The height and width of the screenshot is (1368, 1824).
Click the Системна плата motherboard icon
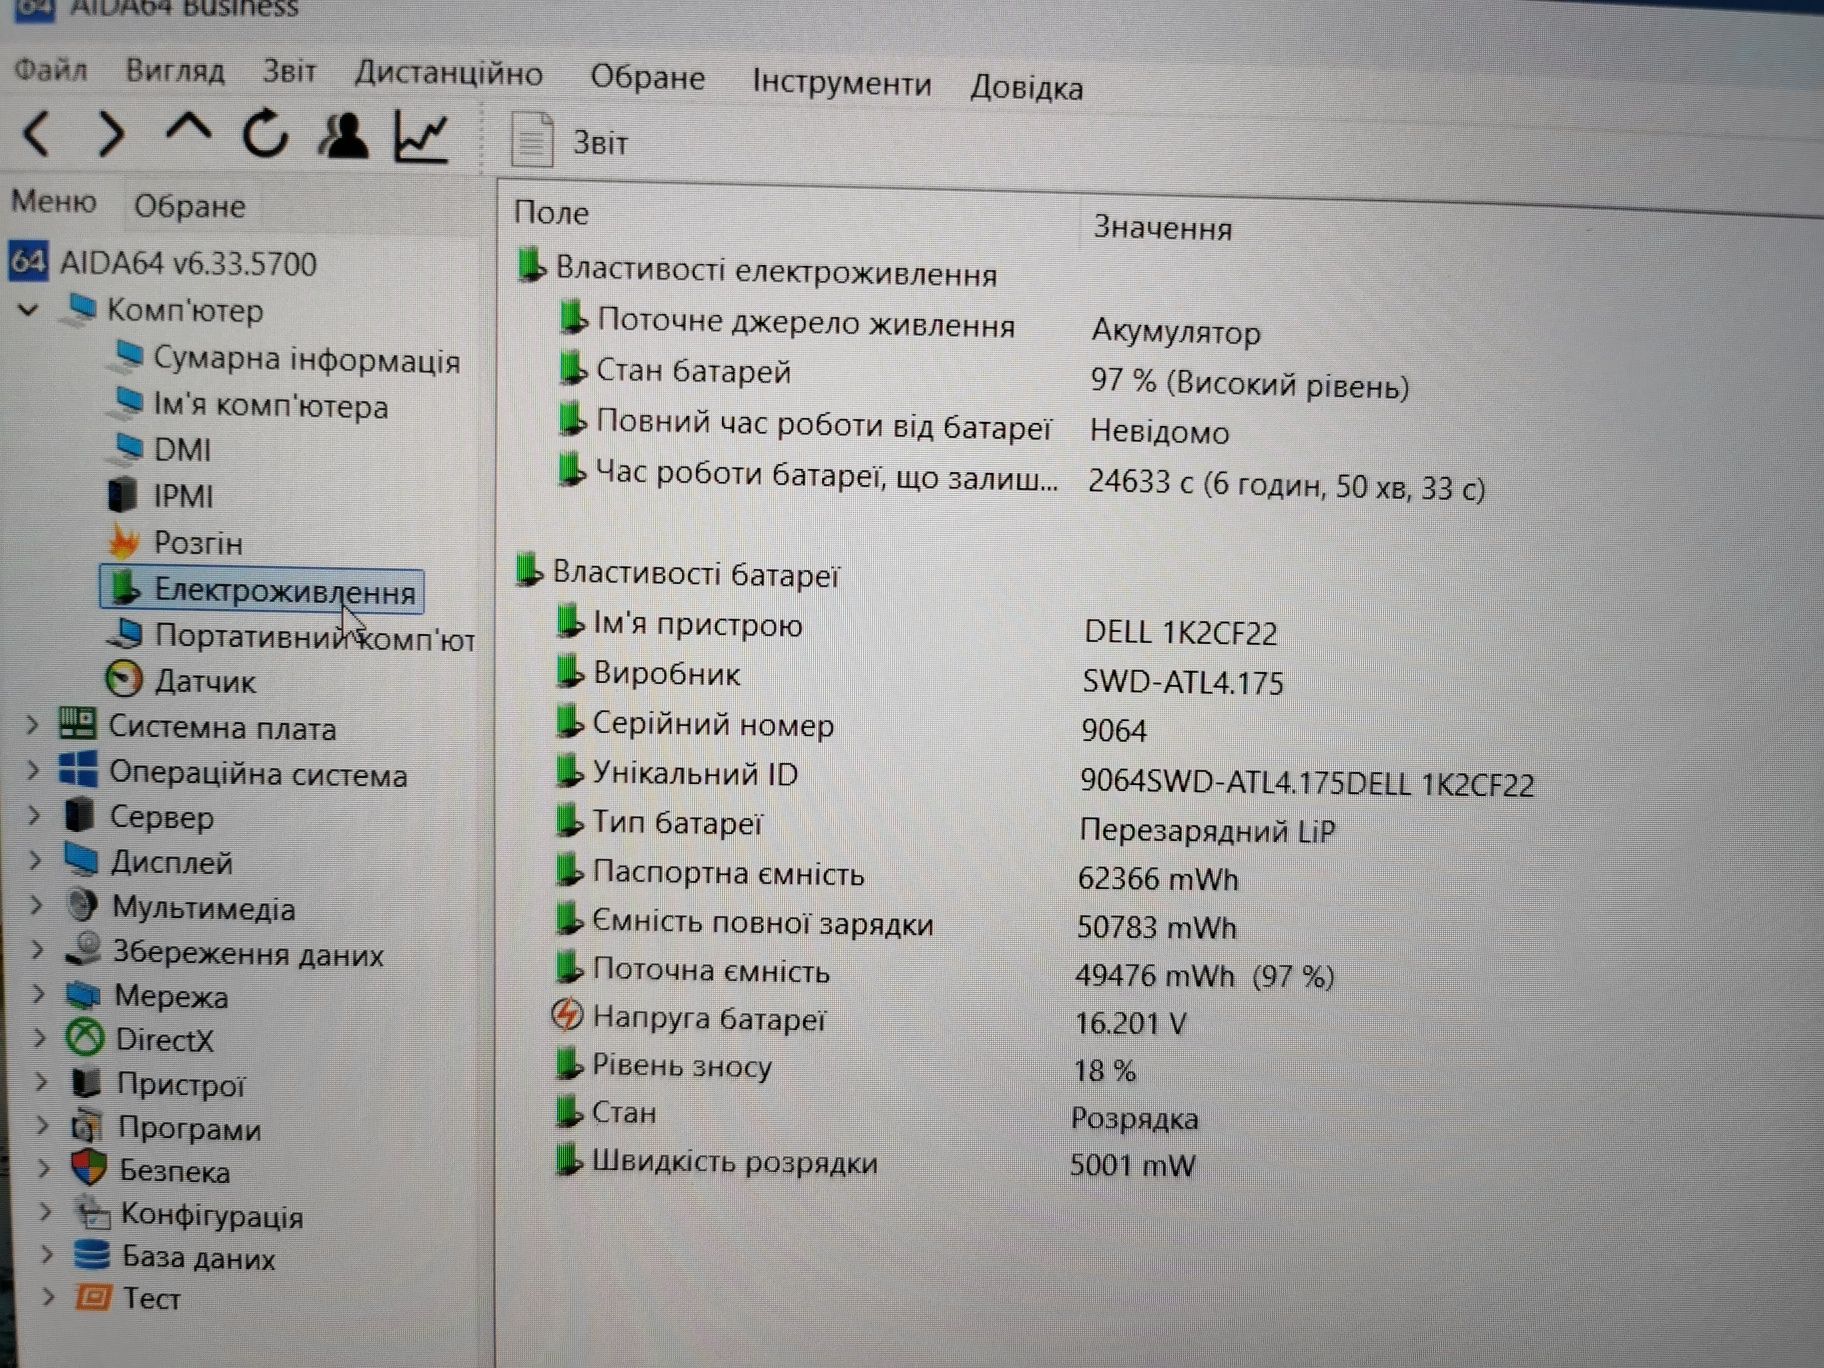coord(77,723)
